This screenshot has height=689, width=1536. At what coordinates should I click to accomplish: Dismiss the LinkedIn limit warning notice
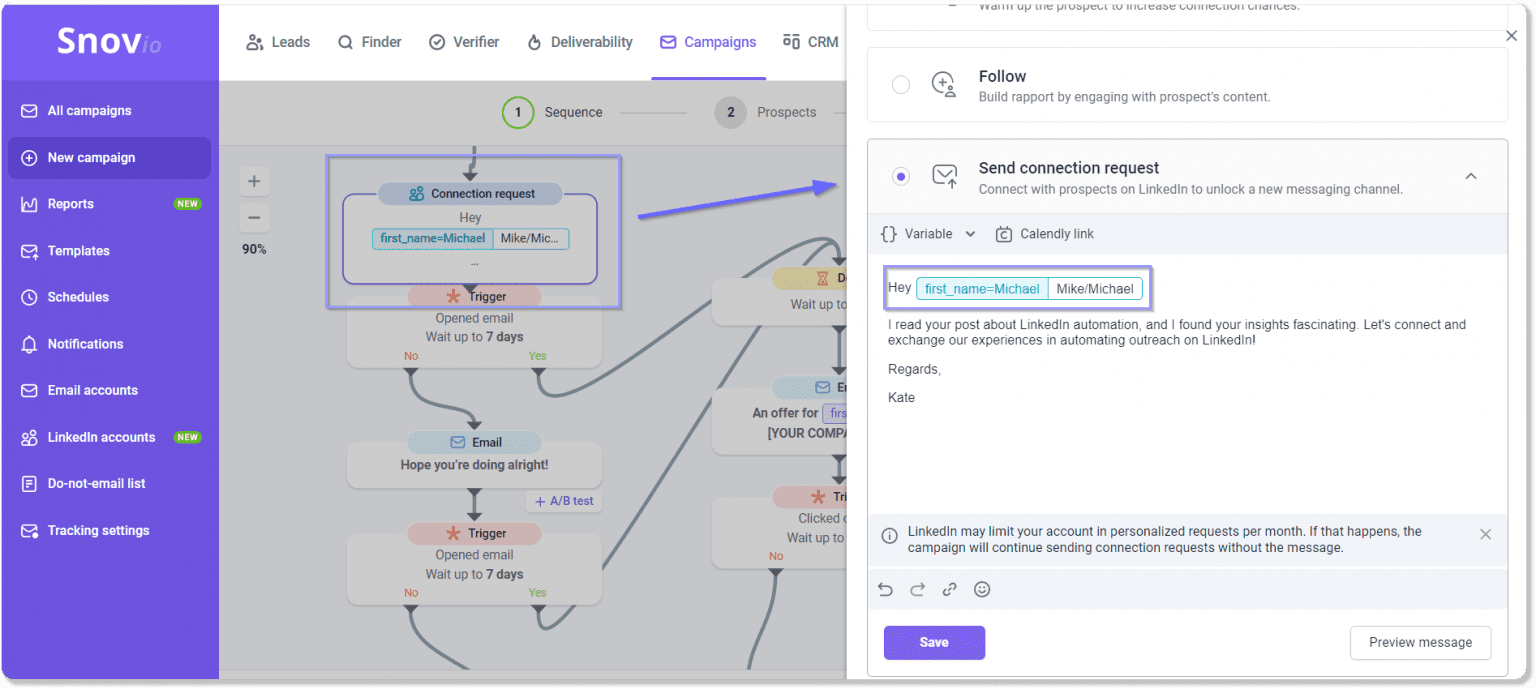[1486, 534]
